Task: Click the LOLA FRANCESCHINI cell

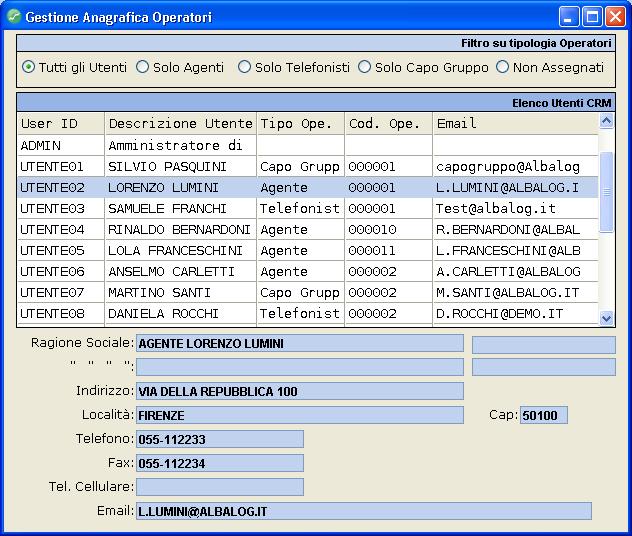Action: click(181, 250)
